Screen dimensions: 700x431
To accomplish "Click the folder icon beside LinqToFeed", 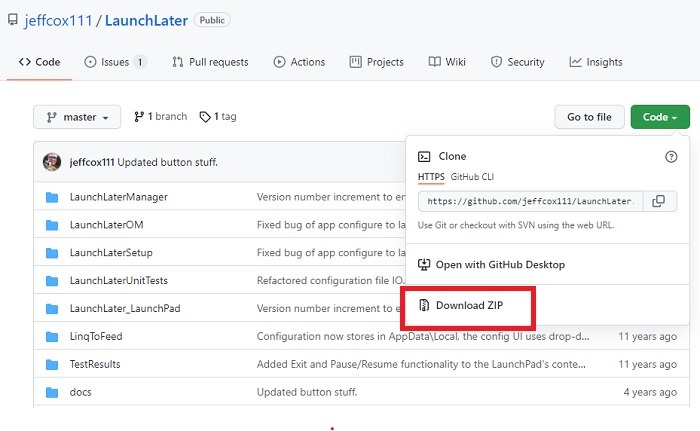I will point(52,336).
